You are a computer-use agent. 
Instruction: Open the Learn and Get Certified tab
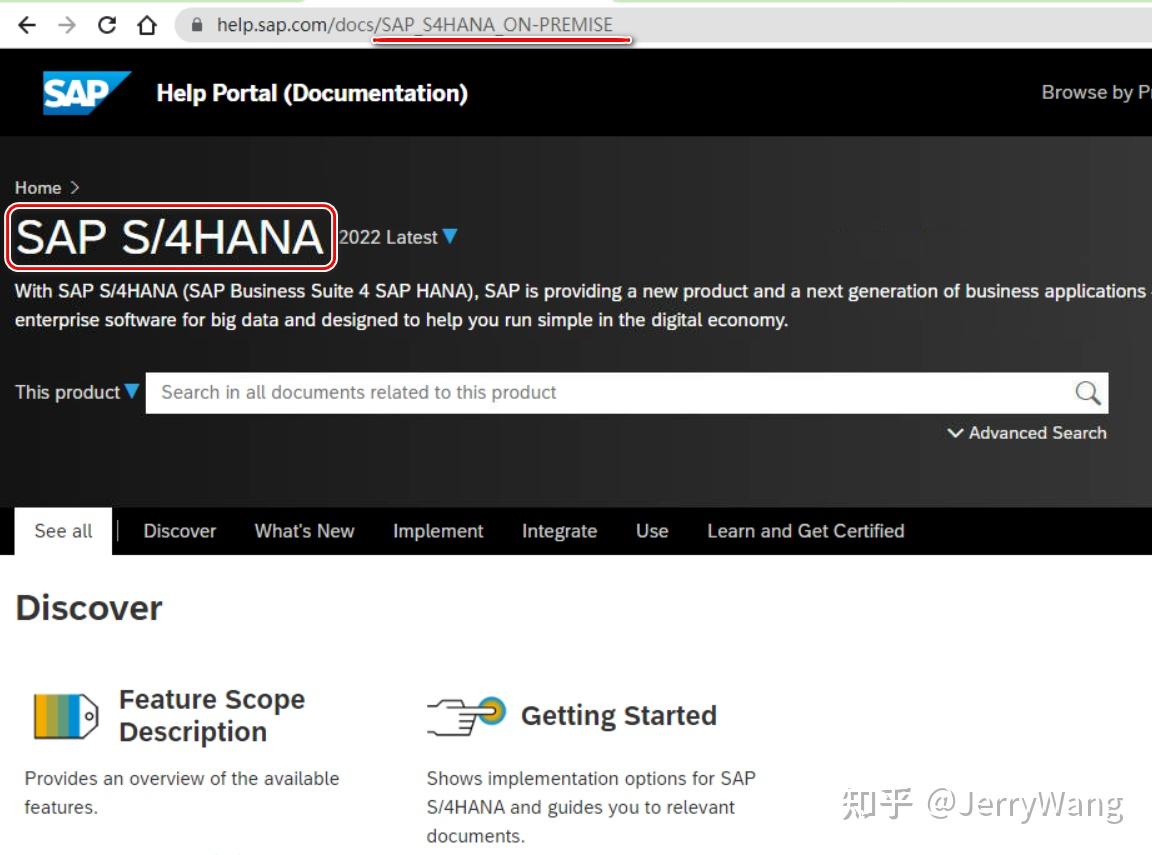[805, 531]
